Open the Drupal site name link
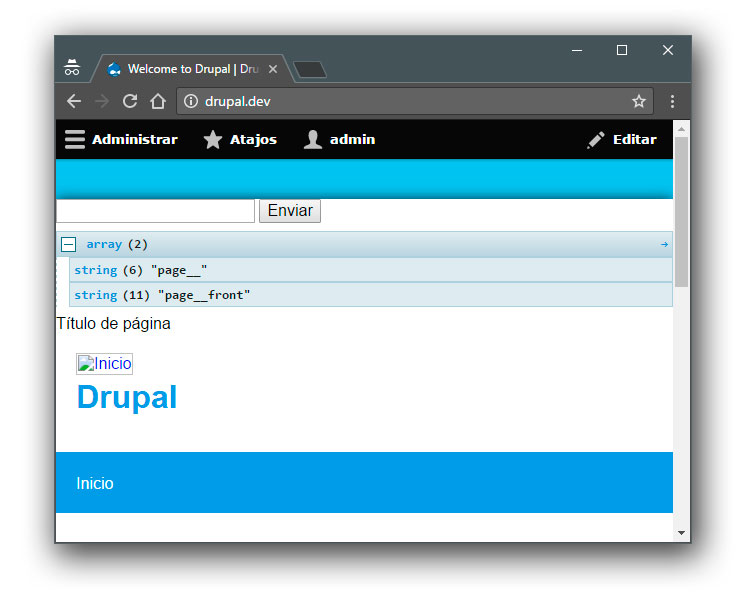Viewport: 740px width, 600px height. [127, 397]
